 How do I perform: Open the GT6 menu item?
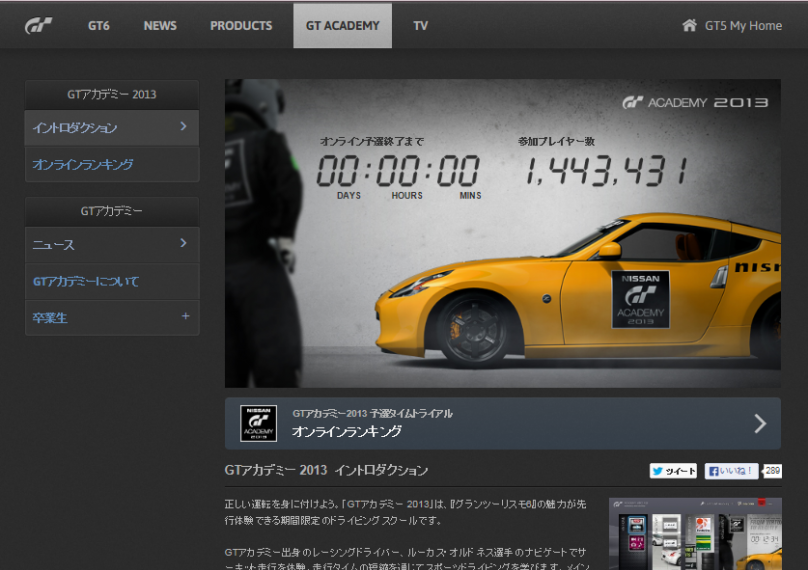tap(98, 26)
